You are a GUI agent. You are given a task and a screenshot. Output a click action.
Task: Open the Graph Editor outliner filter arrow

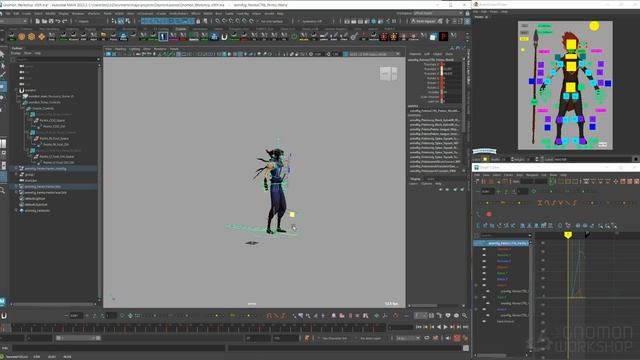point(530,236)
